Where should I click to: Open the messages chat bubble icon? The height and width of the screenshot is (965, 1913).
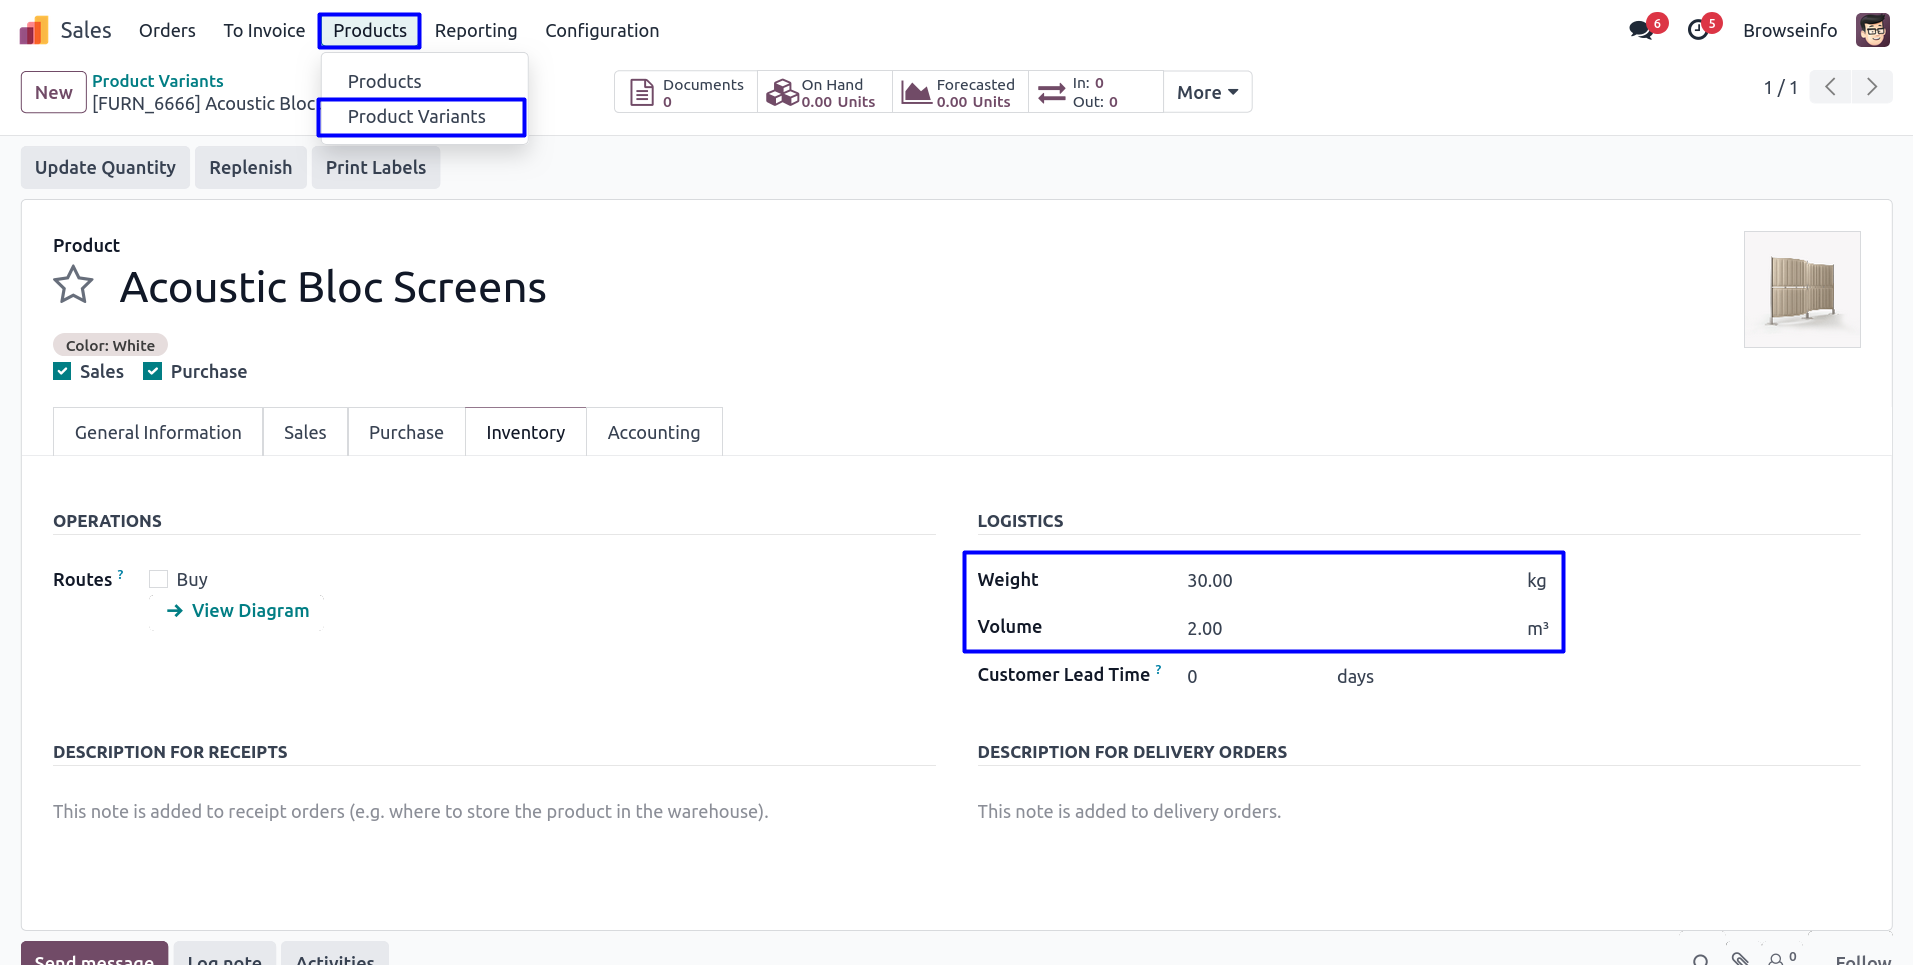[x=1640, y=30]
